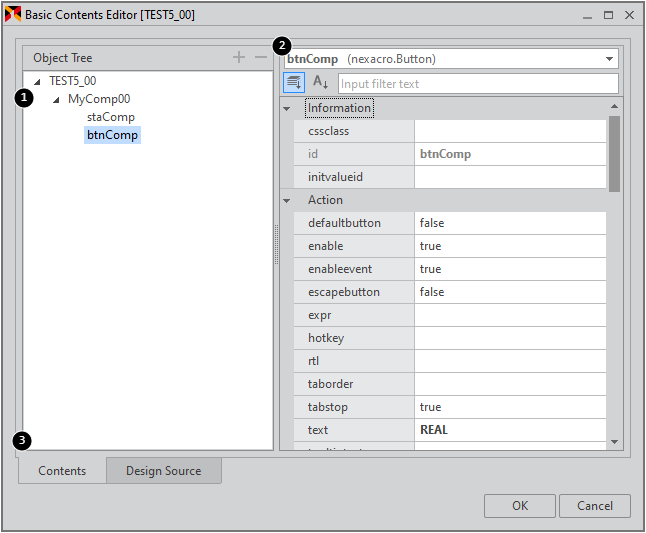Collapse the Action property group
This screenshot has width=646, height=533.
pos(287,200)
